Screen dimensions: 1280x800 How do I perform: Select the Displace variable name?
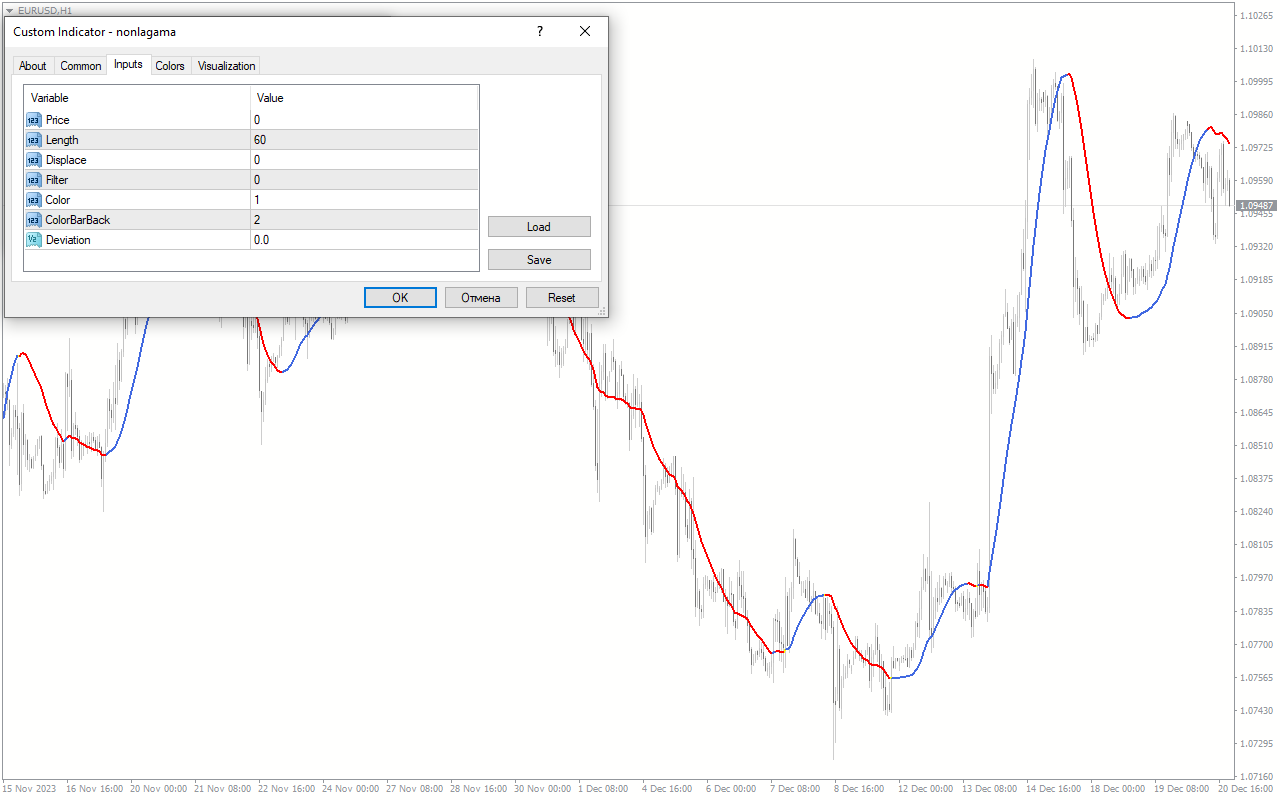(66, 160)
